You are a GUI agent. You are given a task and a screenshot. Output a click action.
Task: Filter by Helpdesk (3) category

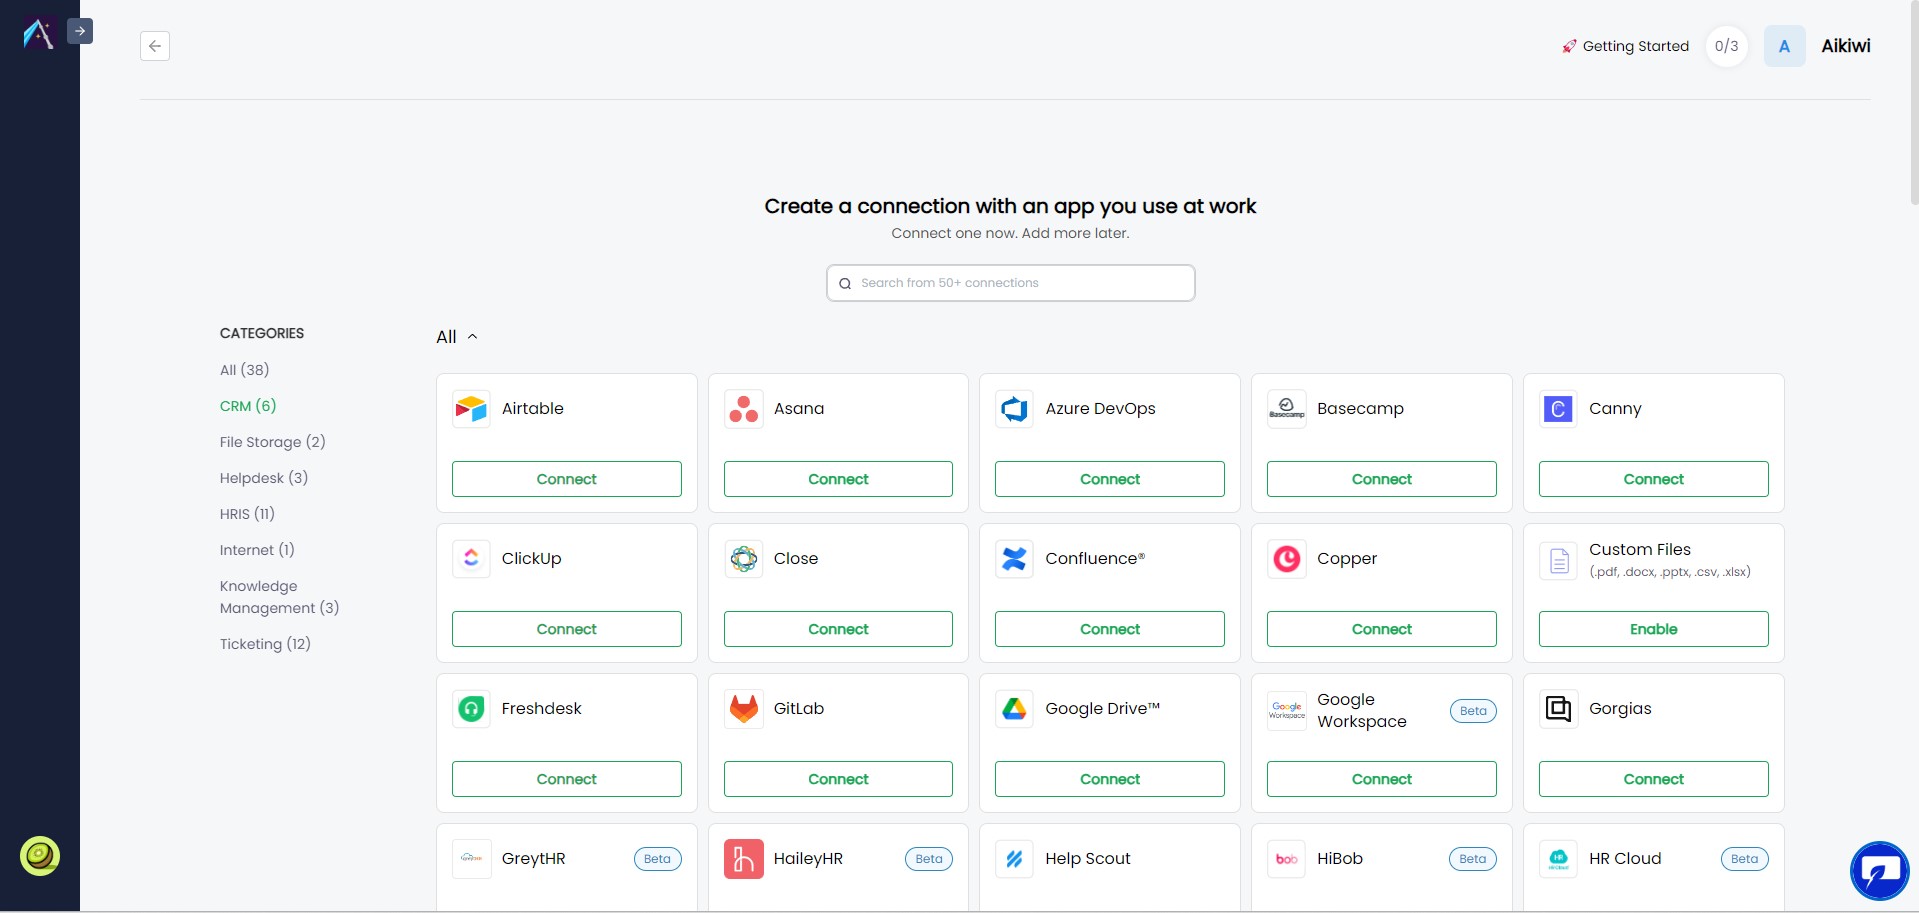264,478
